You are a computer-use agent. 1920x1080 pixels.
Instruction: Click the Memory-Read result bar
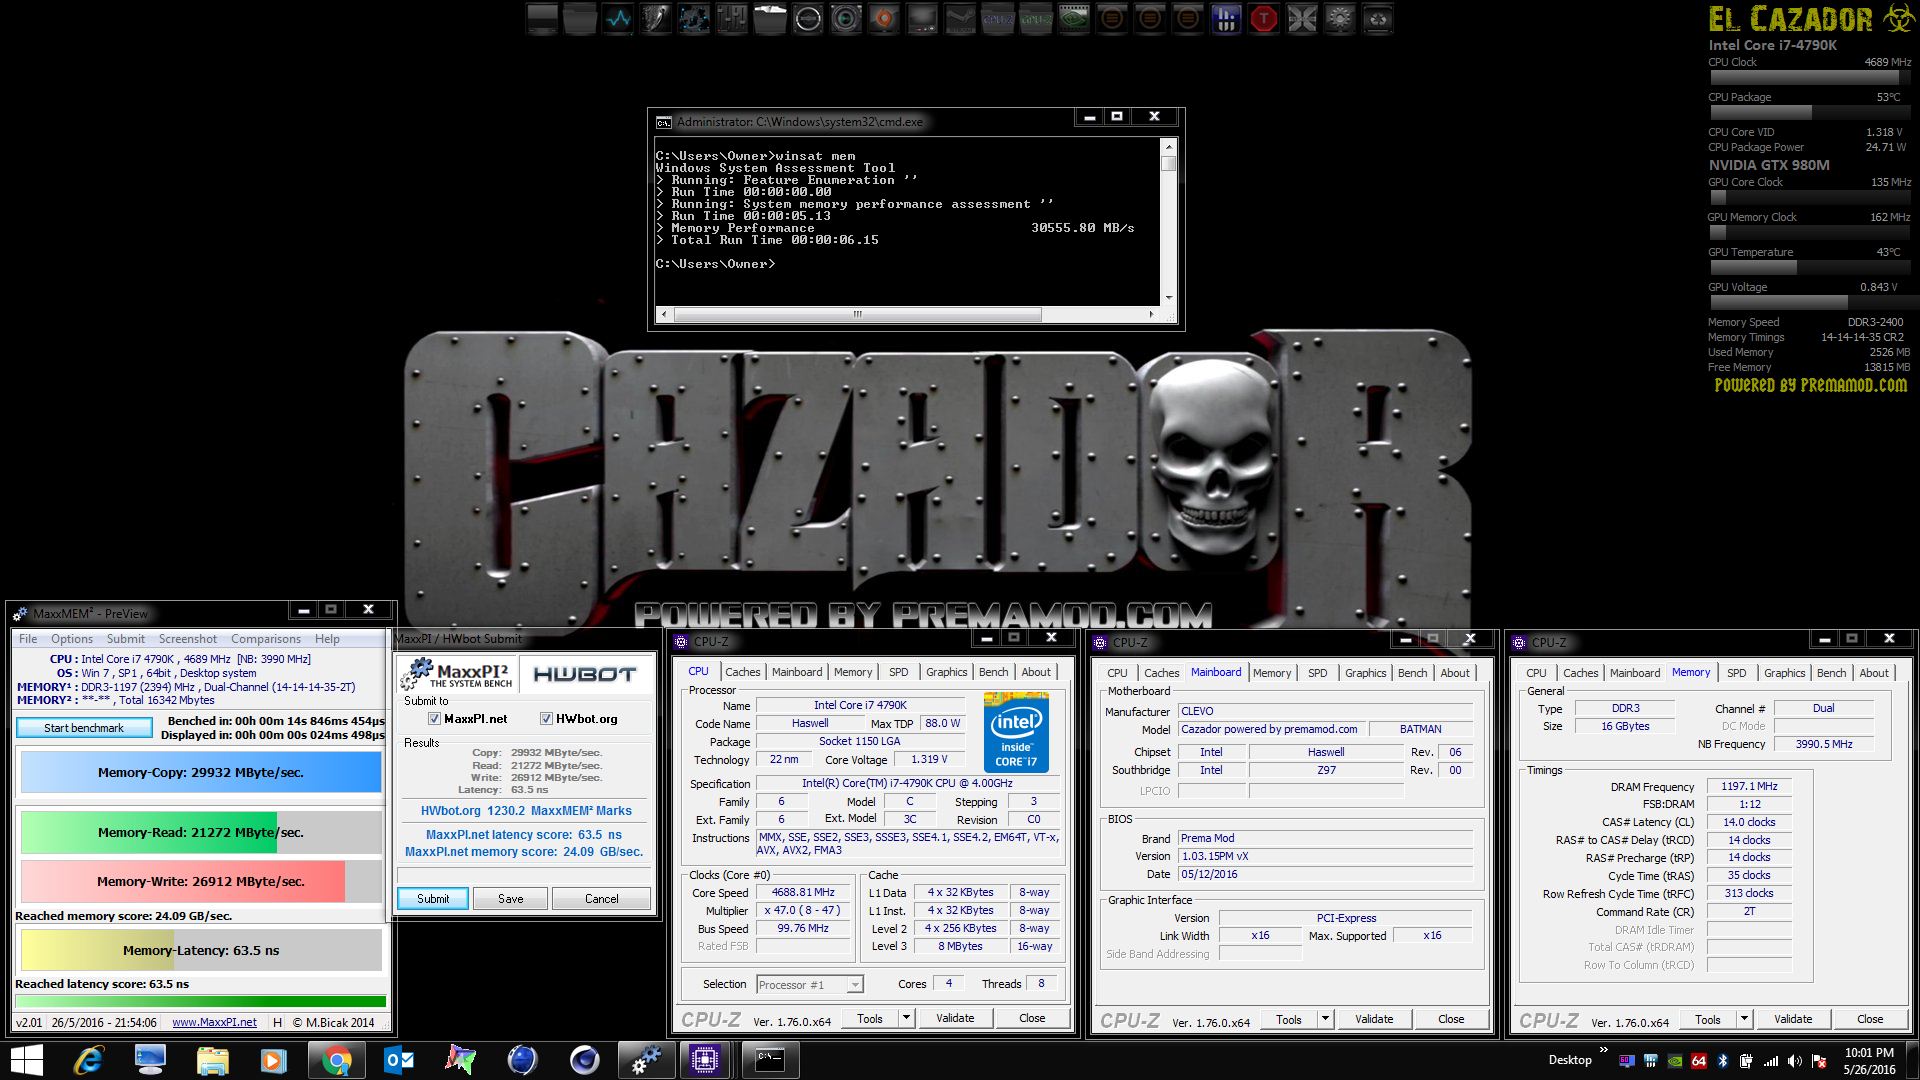(201, 832)
